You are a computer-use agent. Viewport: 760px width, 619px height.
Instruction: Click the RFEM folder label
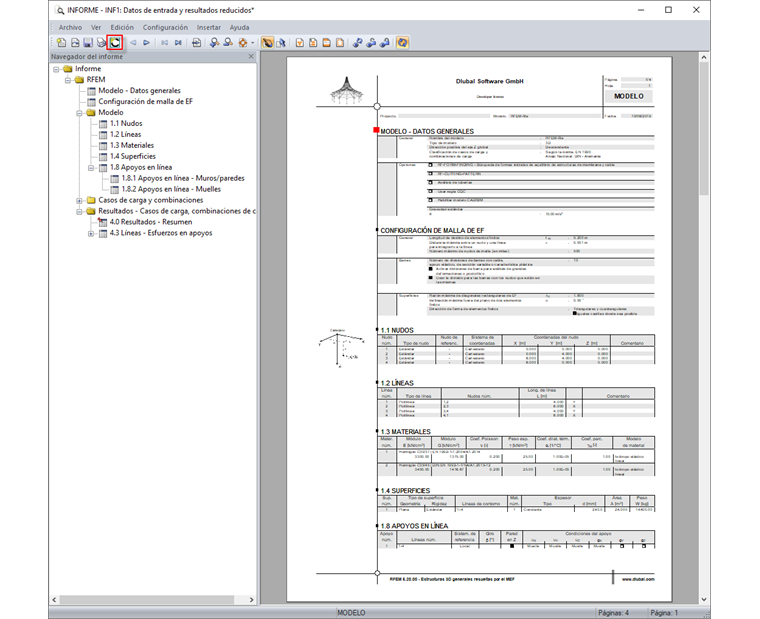click(x=95, y=79)
